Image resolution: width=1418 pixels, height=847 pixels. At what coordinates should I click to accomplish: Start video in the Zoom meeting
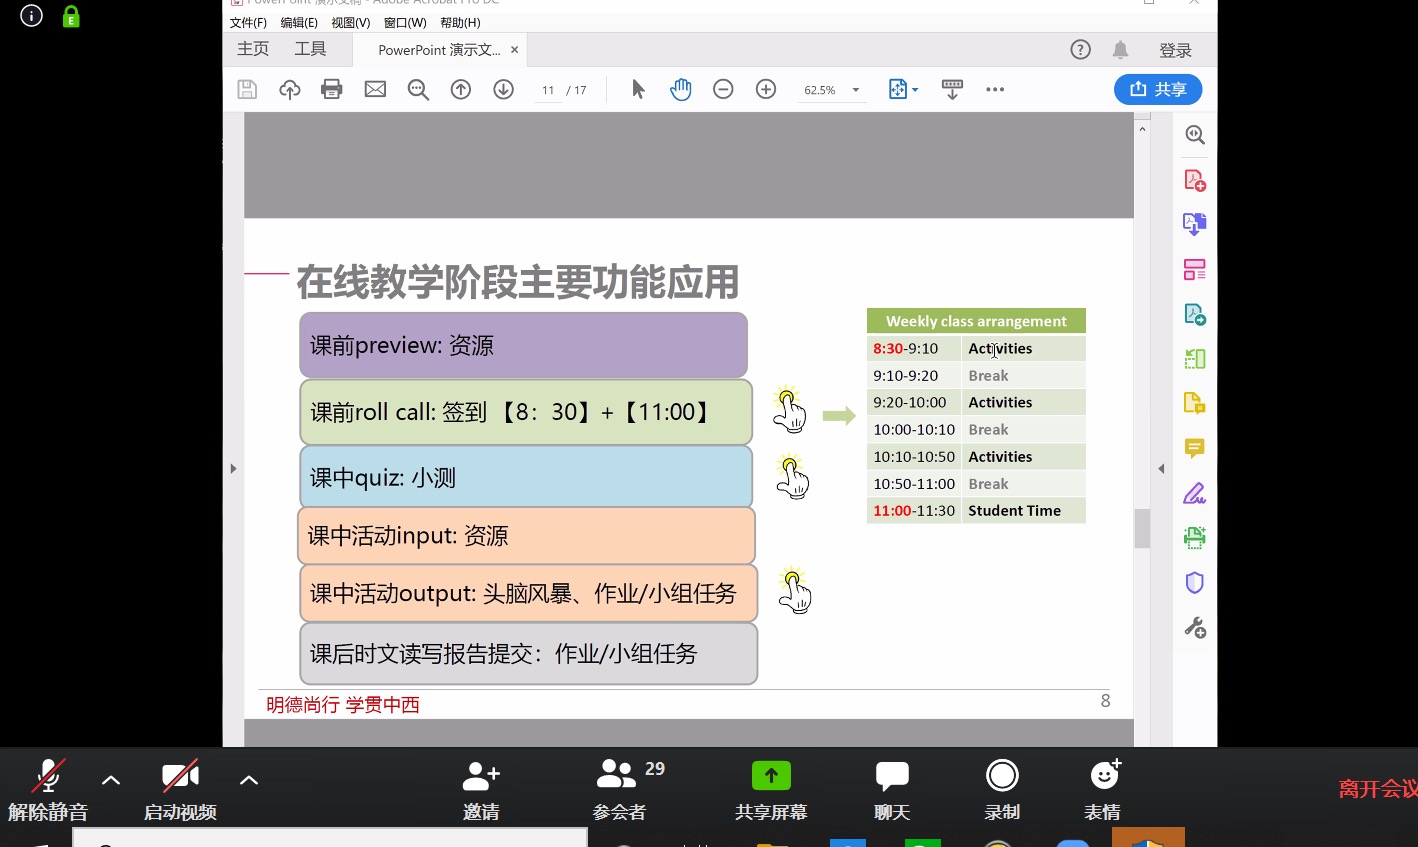click(180, 786)
